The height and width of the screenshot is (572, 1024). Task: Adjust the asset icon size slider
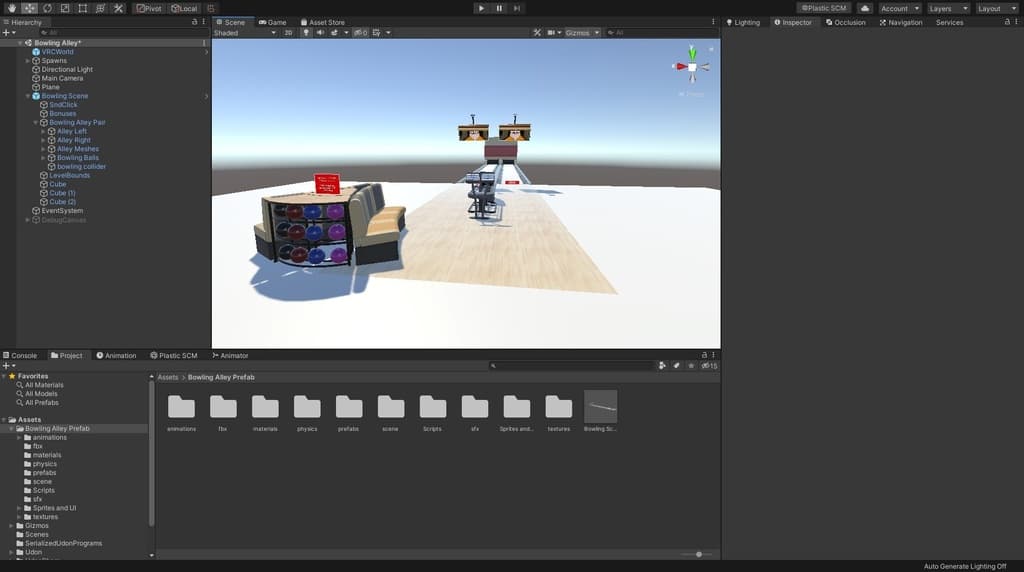698,554
